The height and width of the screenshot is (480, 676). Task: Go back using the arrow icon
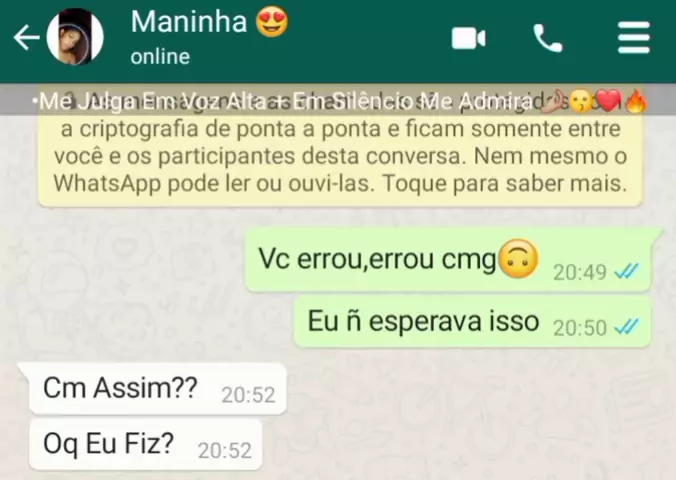click(26, 37)
